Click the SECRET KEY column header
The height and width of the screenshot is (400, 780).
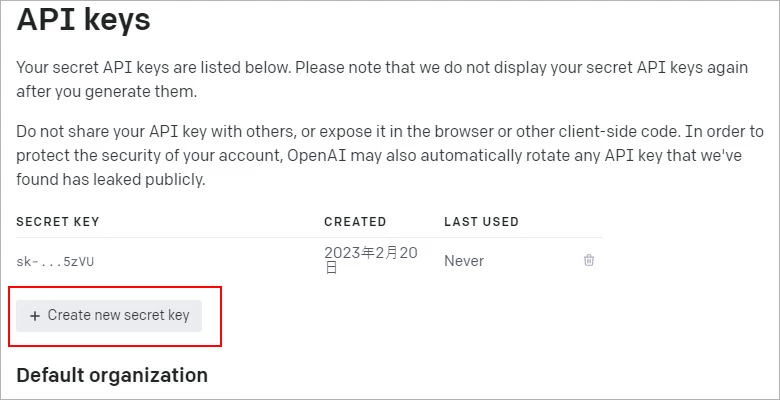(x=58, y=221)
